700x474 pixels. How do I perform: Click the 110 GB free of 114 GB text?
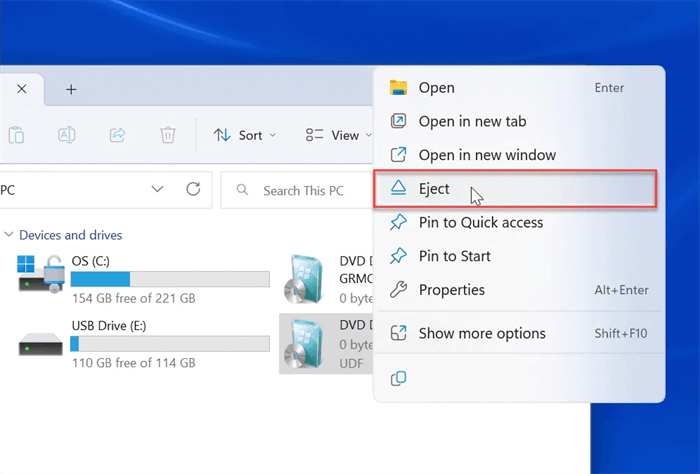[133, 363]
